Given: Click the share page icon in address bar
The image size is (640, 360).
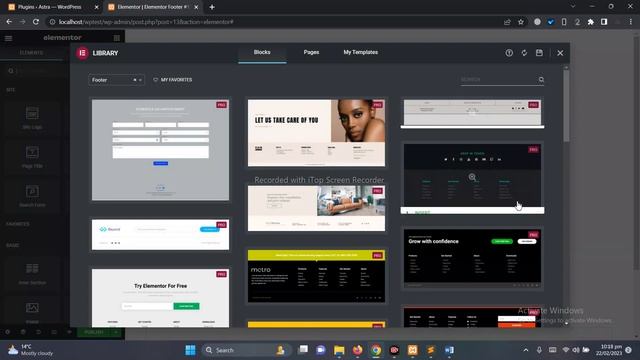Looking at the screenshot, I should pos(507,22).
